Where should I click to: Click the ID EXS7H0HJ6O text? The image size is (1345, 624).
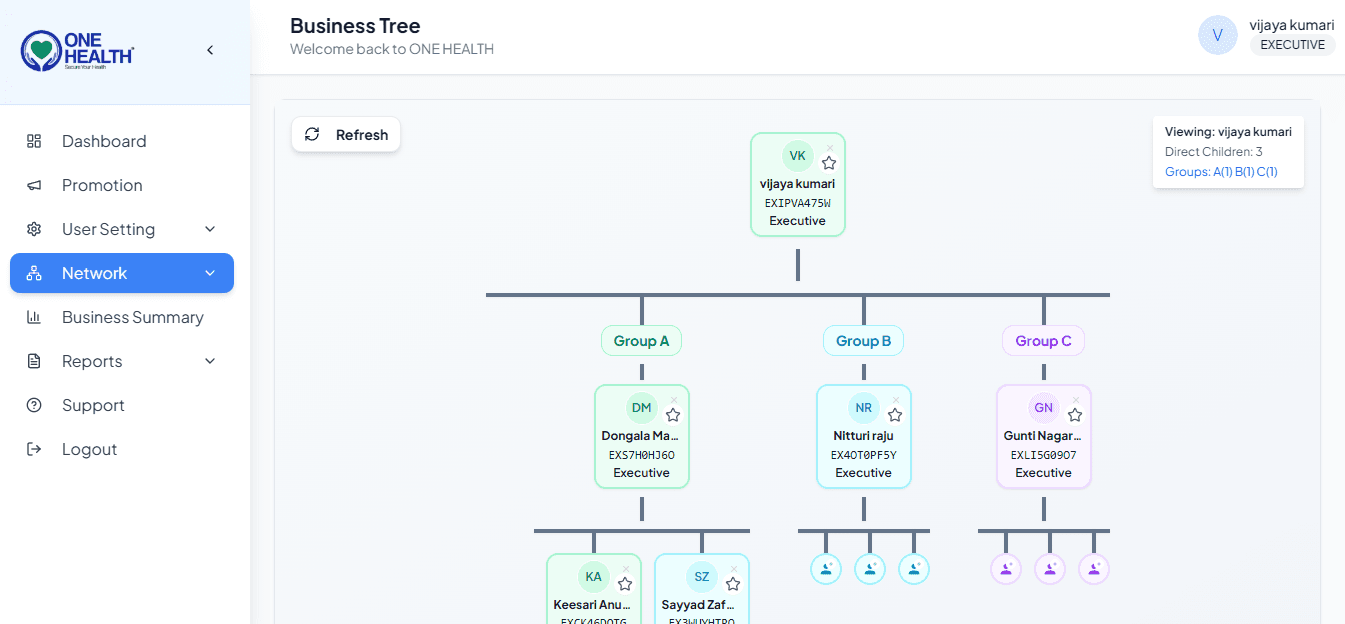coord(642,455)
